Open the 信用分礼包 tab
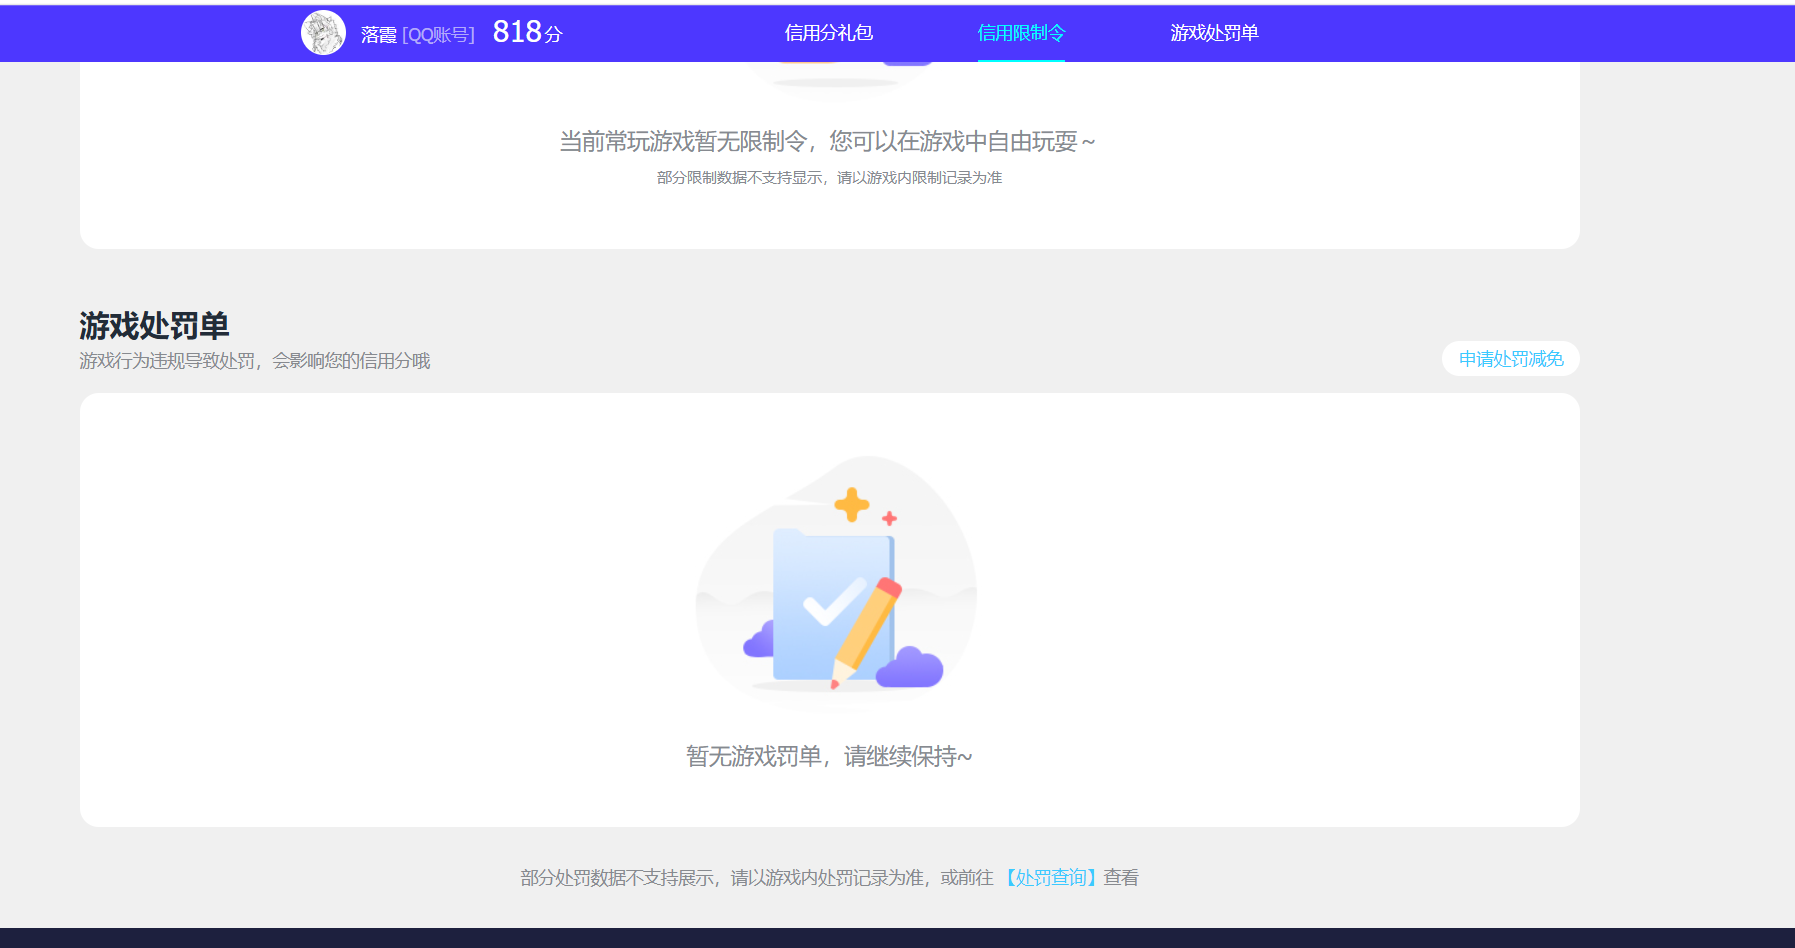 point(829,33)
